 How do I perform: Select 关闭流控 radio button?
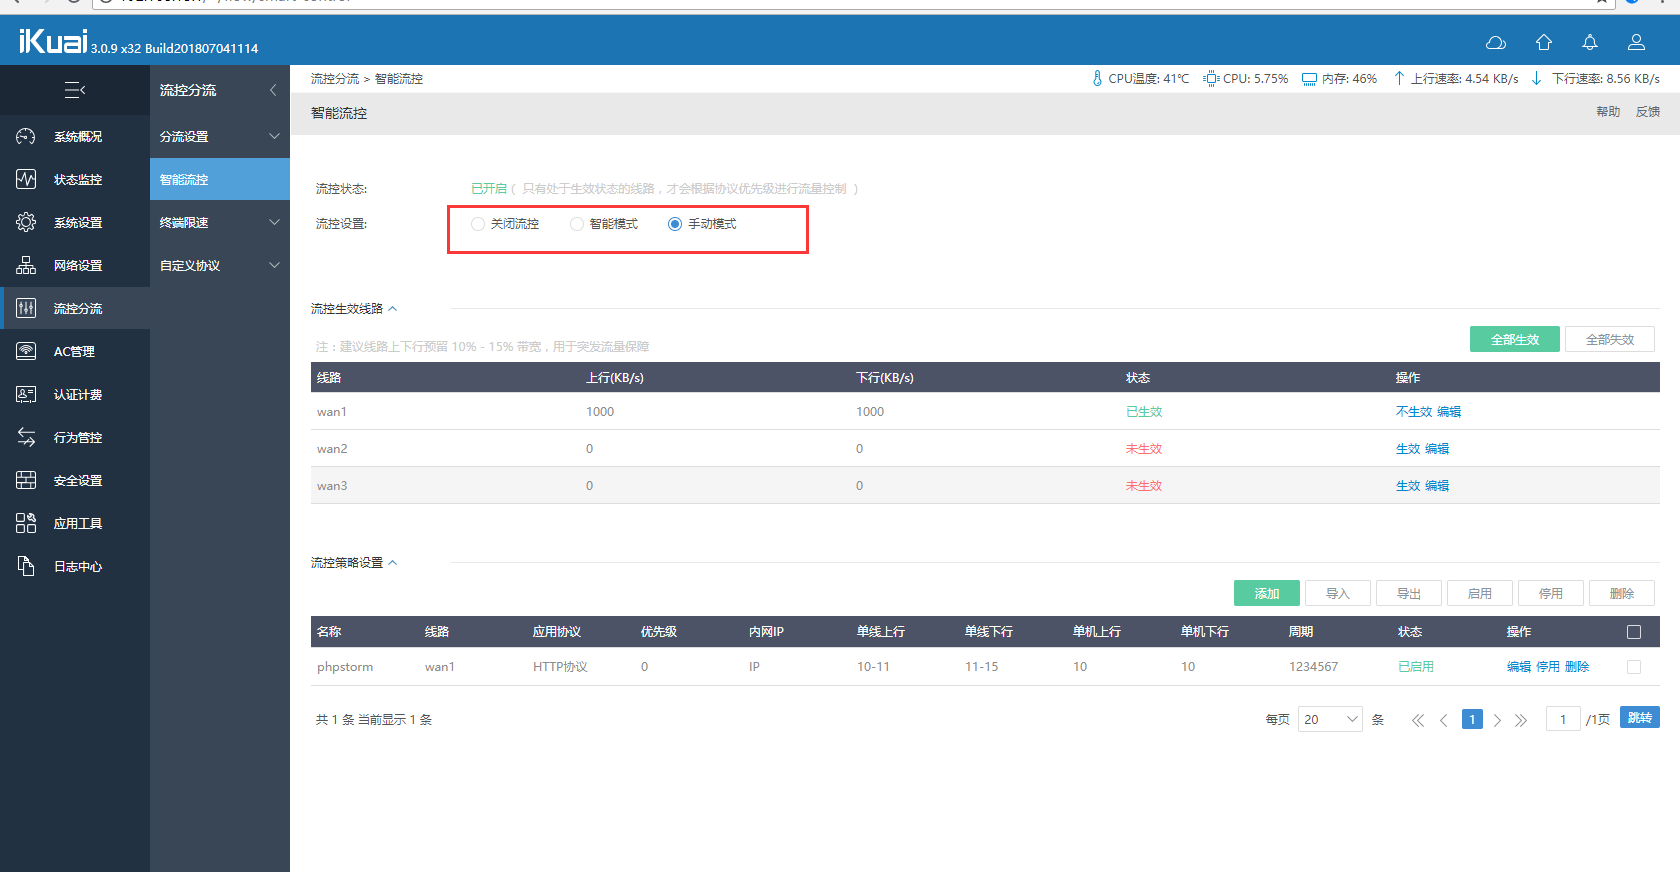pos(478,224)
